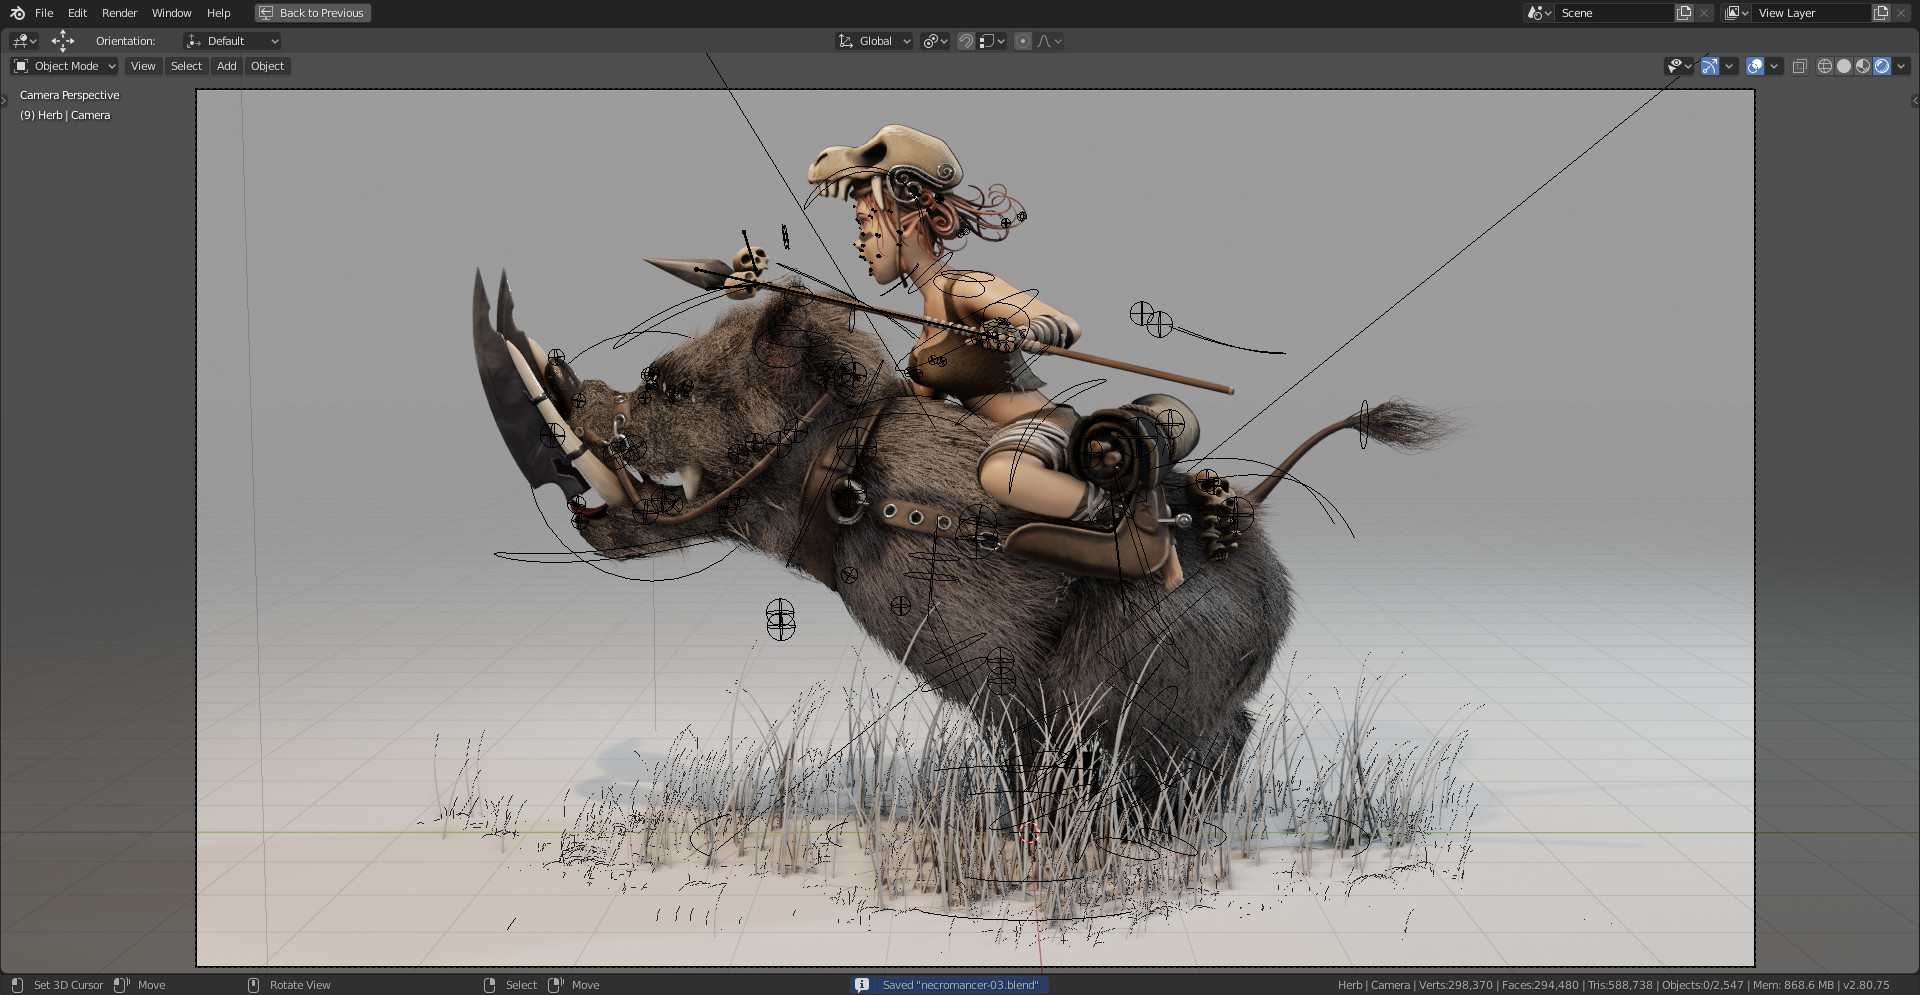Viewport: 1920px width, 995px height.
Task: Open the scene browse dropdown icon
Action: tap(1538, 13)
